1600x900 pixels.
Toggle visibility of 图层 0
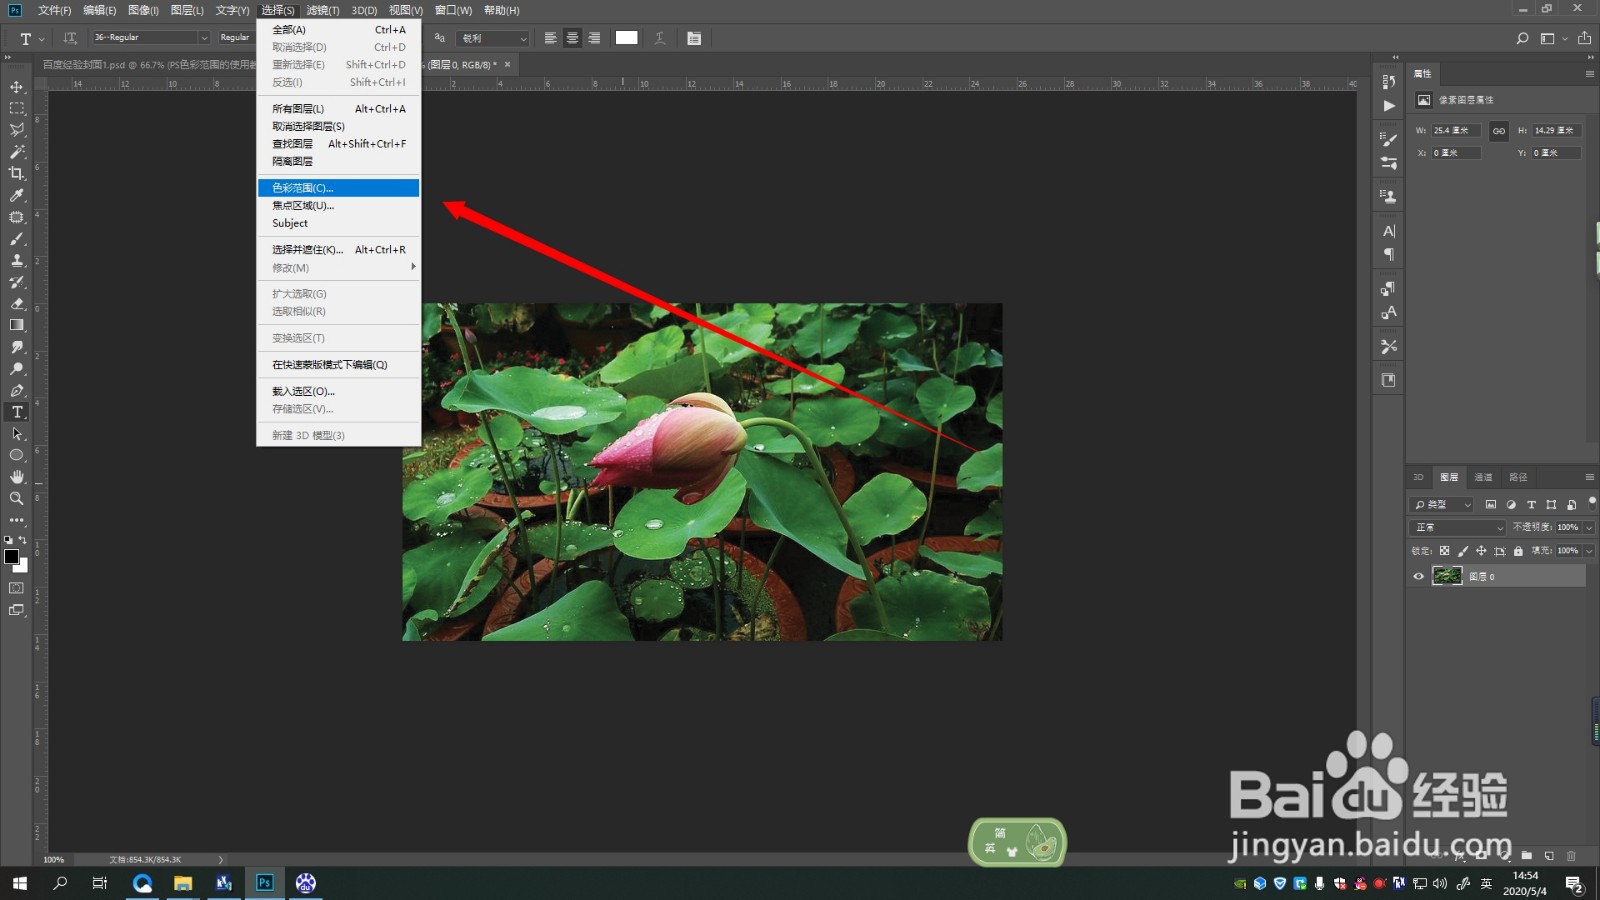click(1418, 576)
